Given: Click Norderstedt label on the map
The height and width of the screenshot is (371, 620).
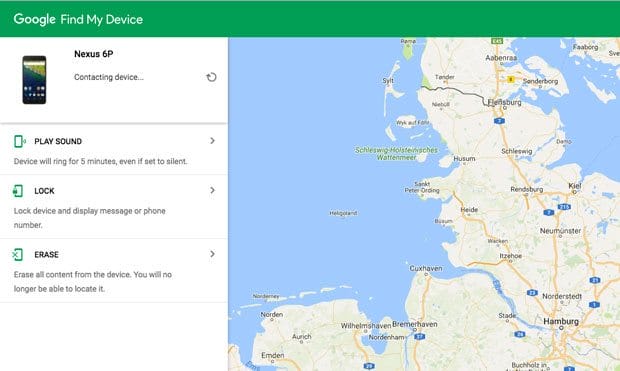Looking at the screenshot, I should [562, 296].
